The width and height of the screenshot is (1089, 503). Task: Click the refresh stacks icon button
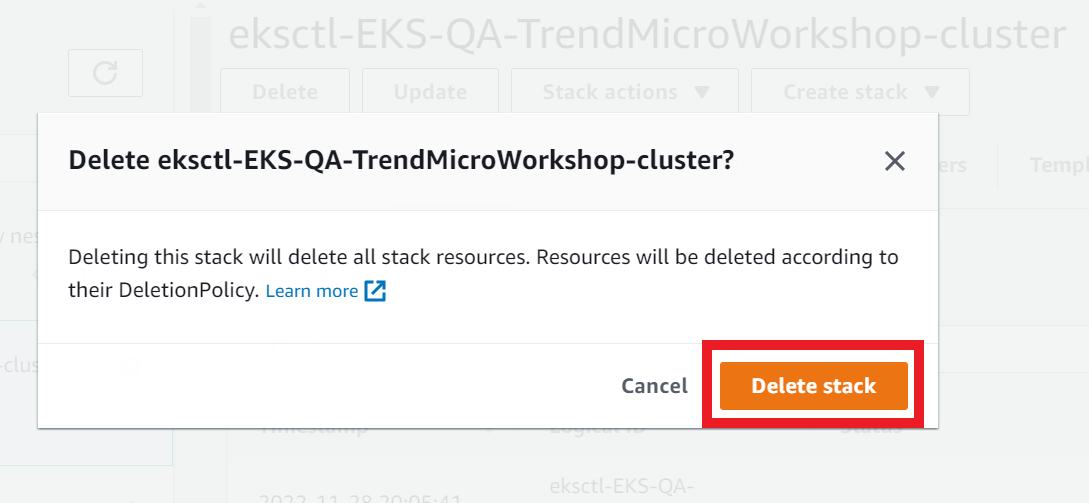[x=105, y=73]
